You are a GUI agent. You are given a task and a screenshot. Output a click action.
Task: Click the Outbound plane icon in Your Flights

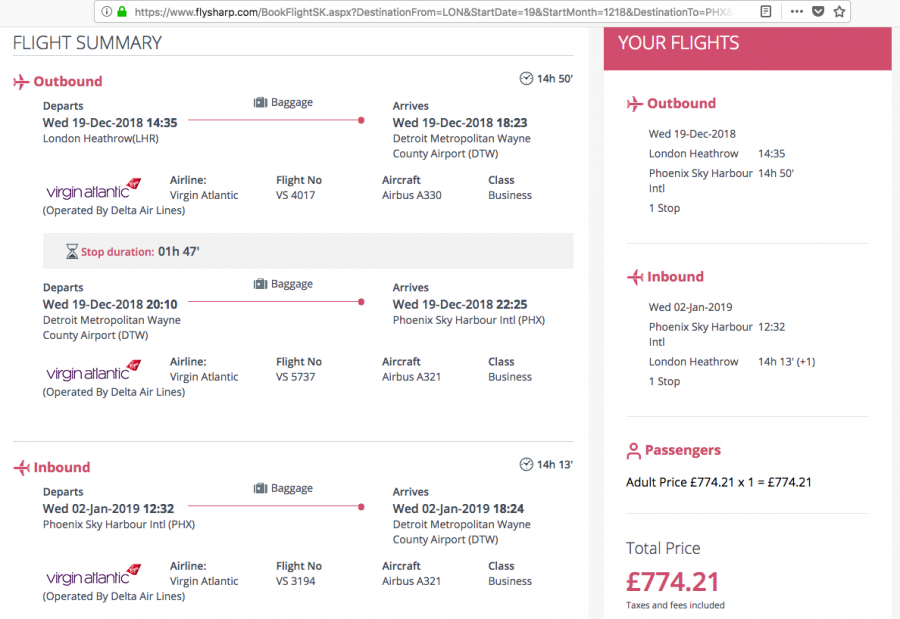[634, 104]
